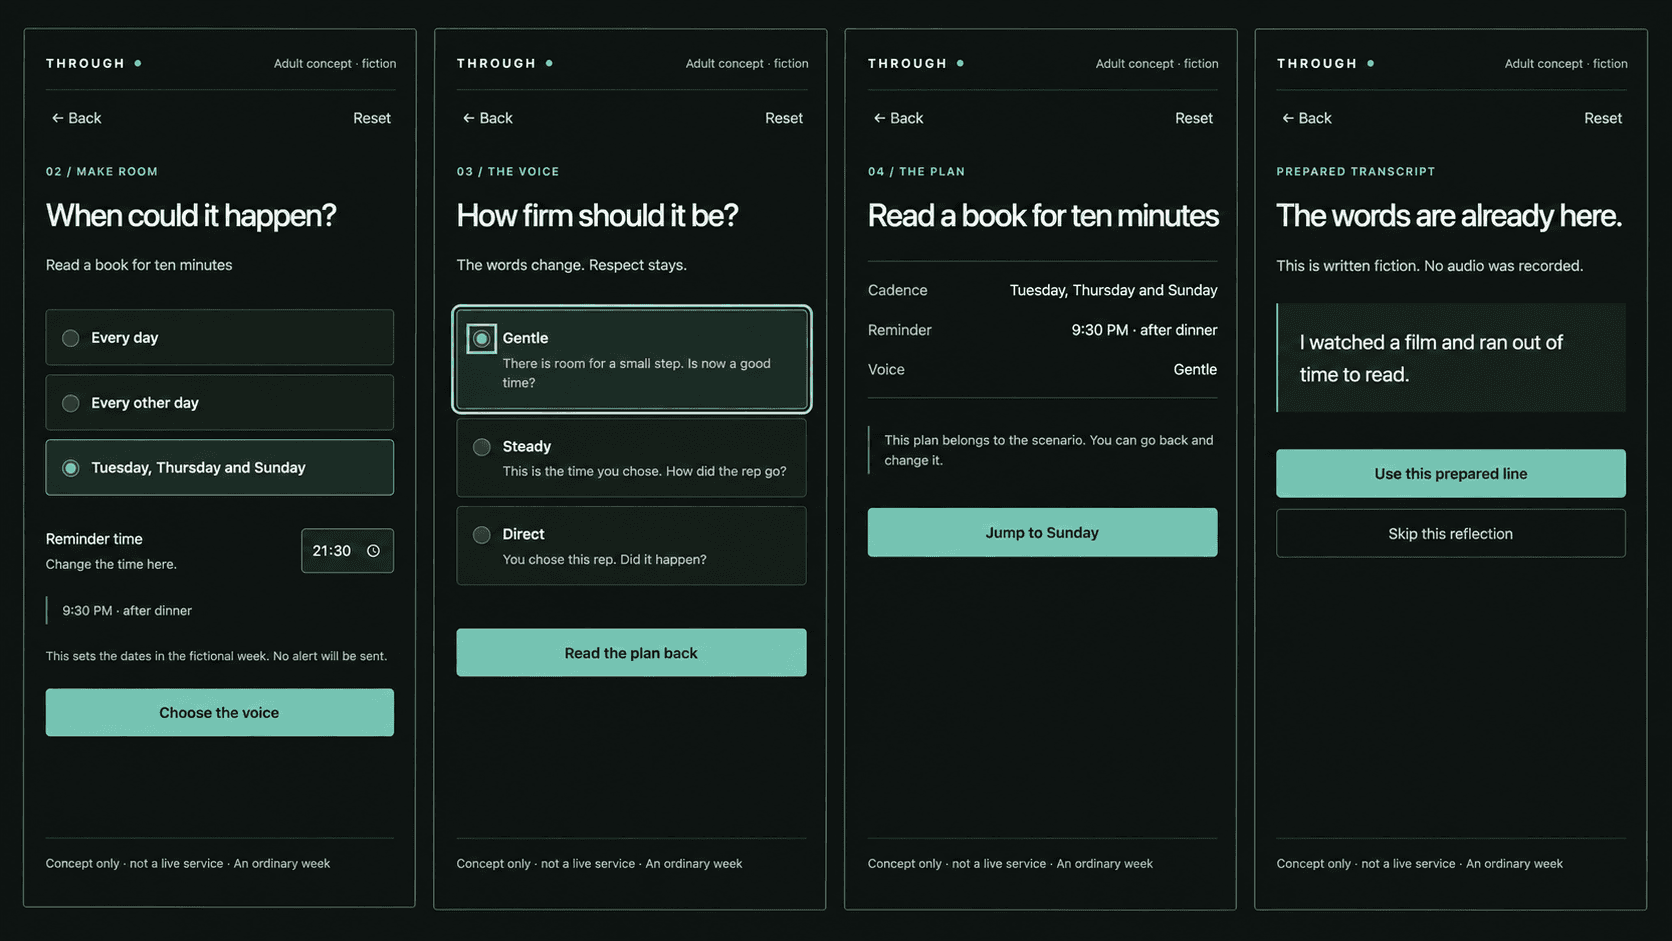Click the THROUGH logo on Make Room screen
The image size is (1672, 941).
click(93, 63)
